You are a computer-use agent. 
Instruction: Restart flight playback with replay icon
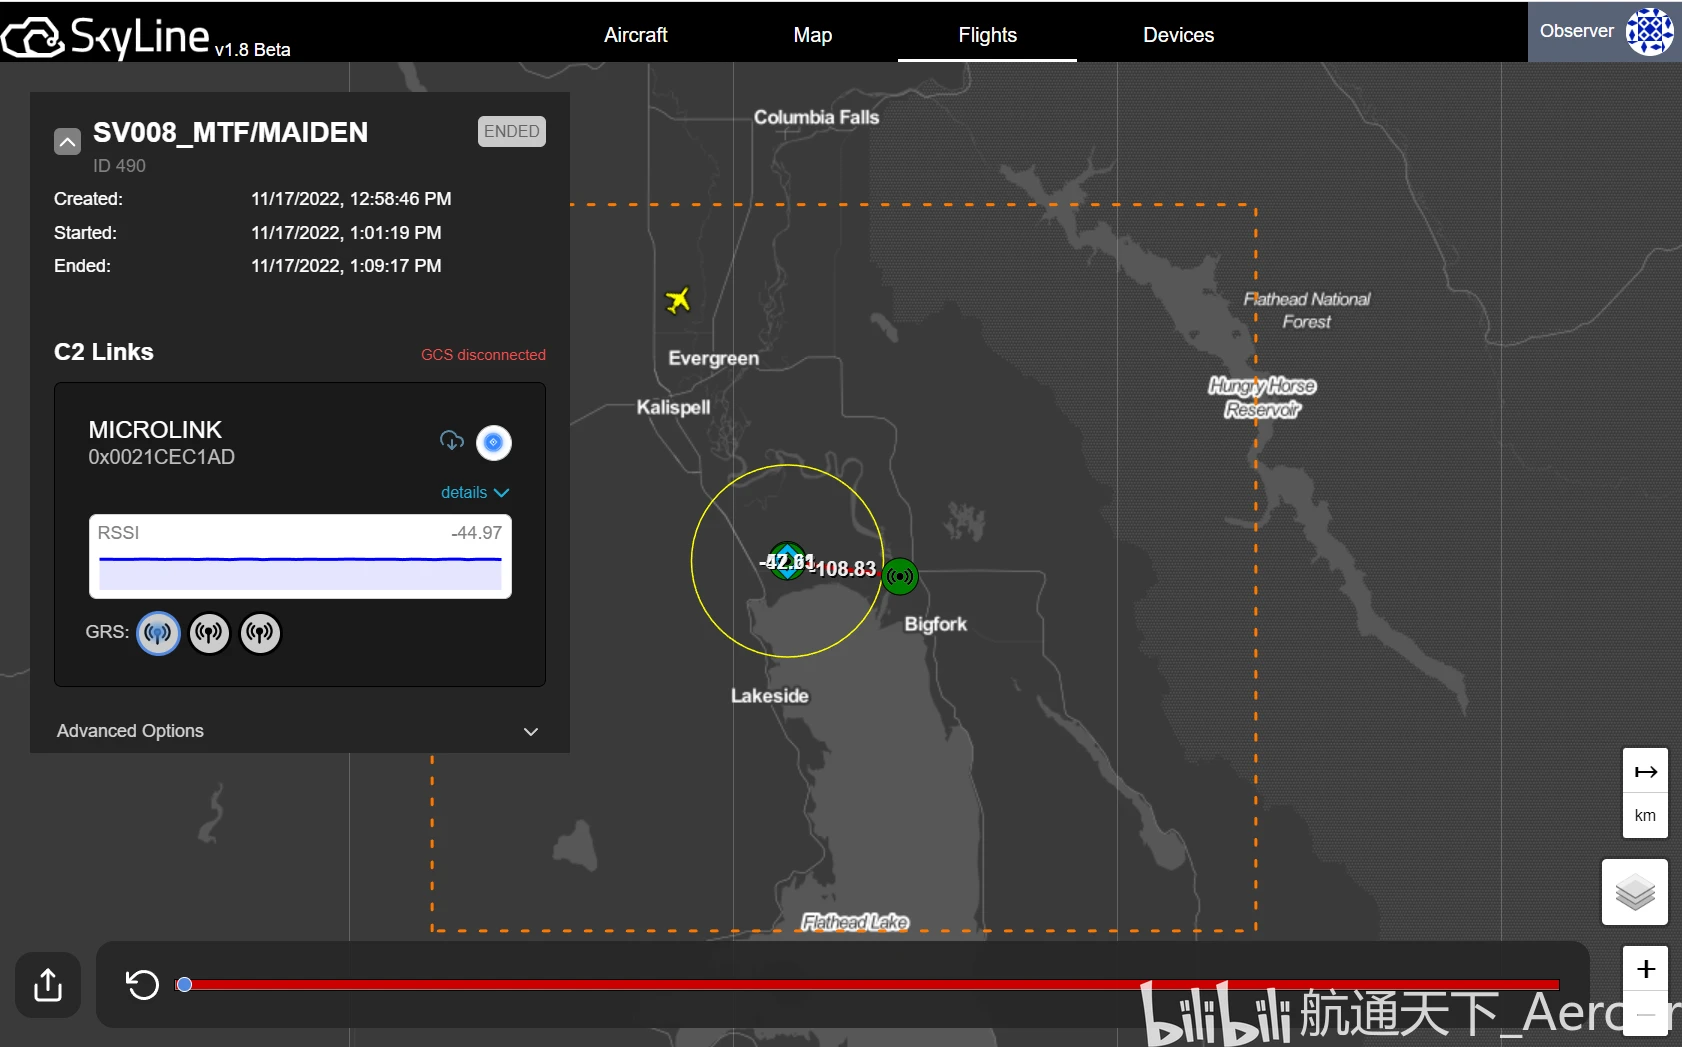(142, 985)
